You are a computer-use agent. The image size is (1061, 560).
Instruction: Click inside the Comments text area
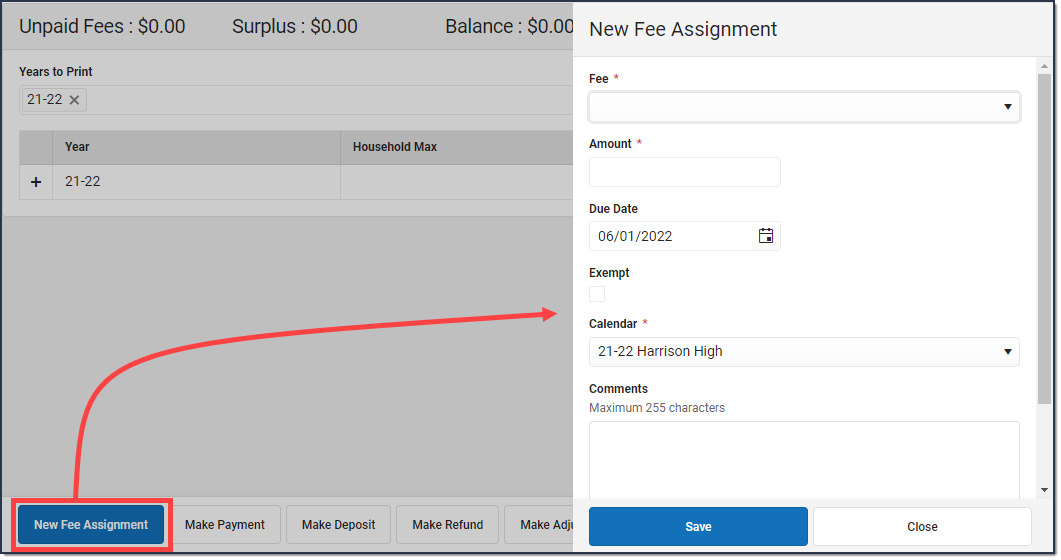click(804, 460)
